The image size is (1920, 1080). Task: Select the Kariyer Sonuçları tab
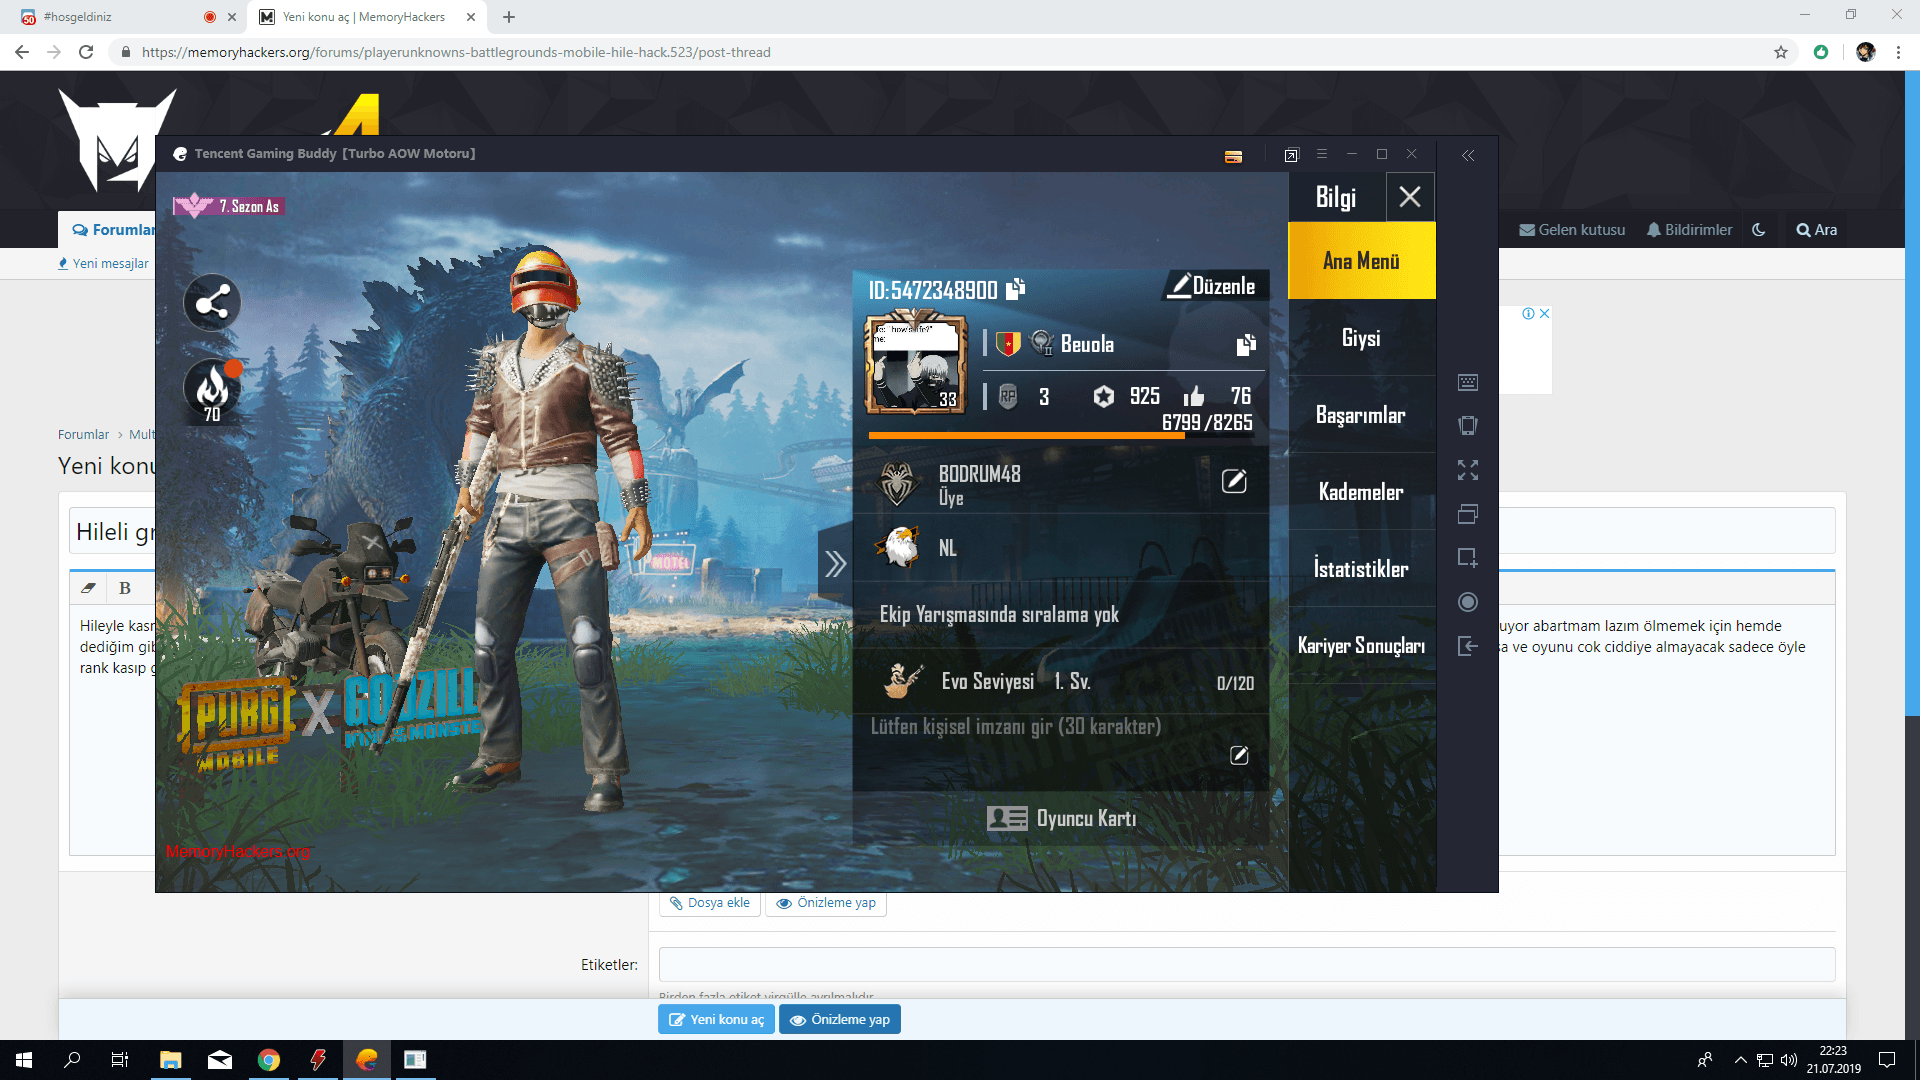point(1361,646)
